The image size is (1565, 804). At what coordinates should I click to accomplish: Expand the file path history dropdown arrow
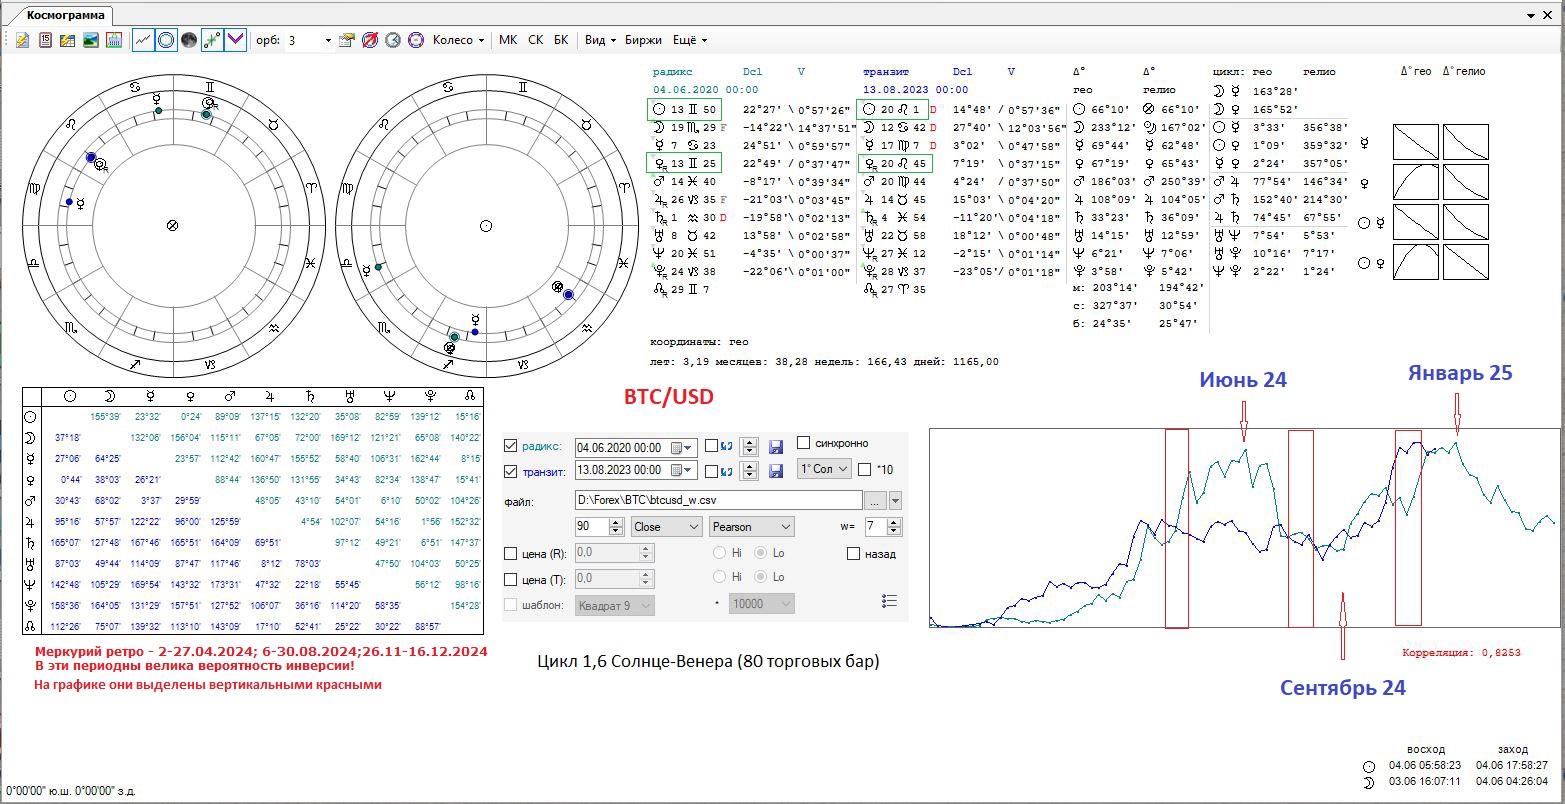click(895, 501)
